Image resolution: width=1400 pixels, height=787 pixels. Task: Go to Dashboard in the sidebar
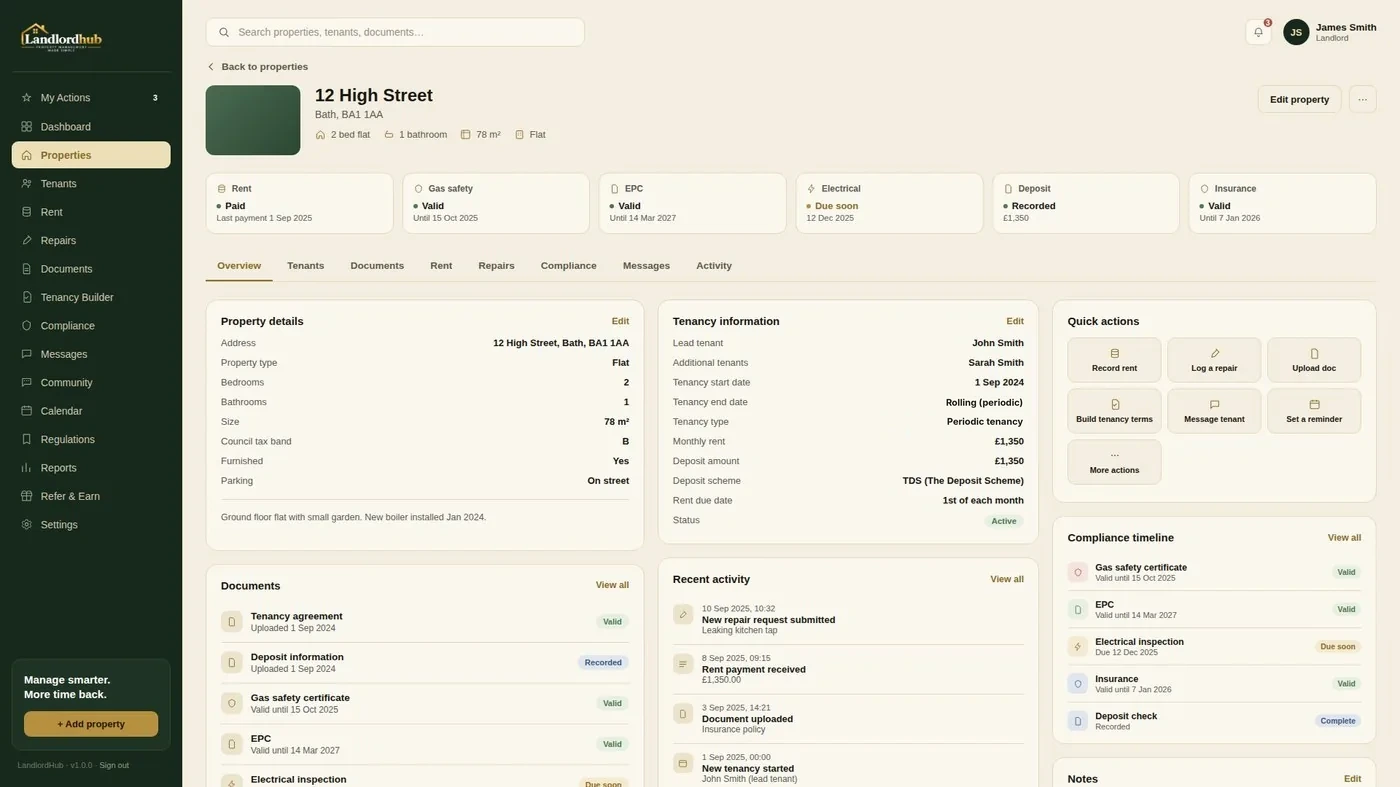(91, 127)
